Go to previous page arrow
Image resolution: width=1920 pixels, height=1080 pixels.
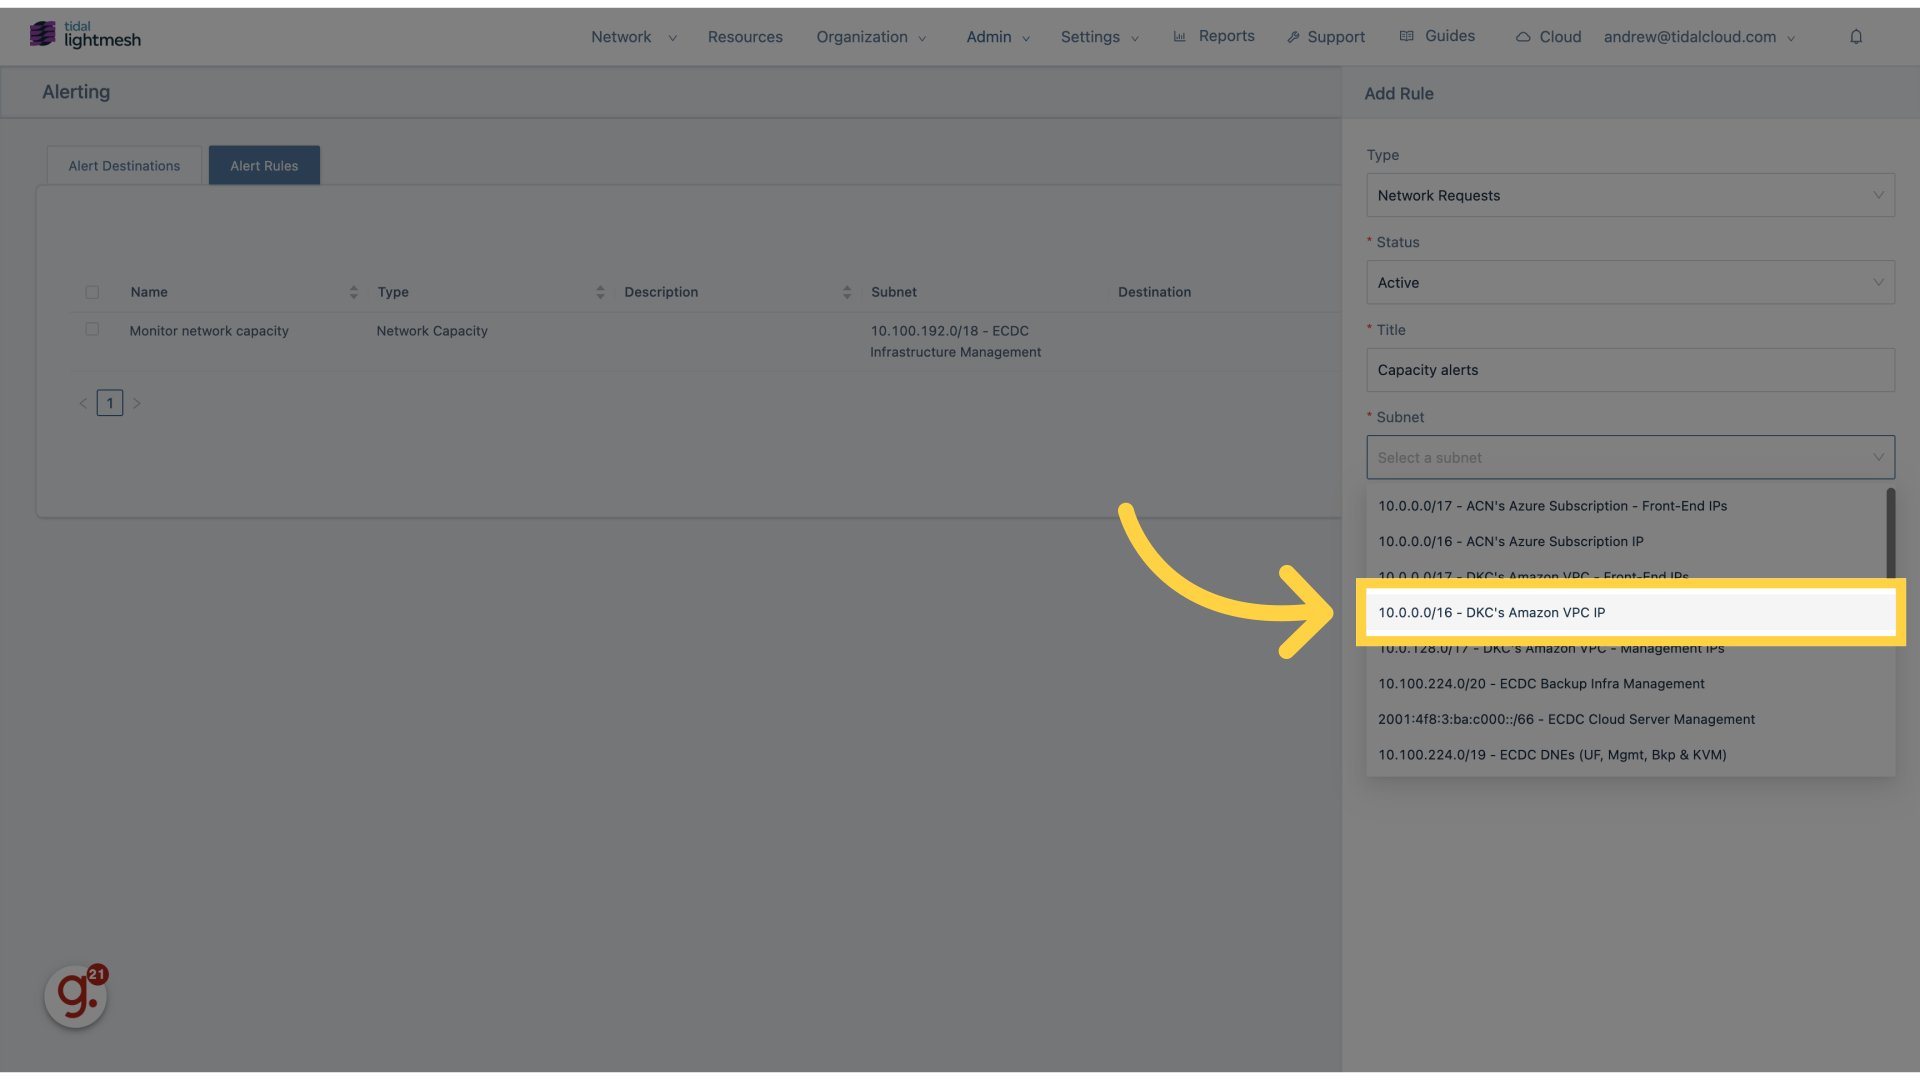[x=83, y=403]
